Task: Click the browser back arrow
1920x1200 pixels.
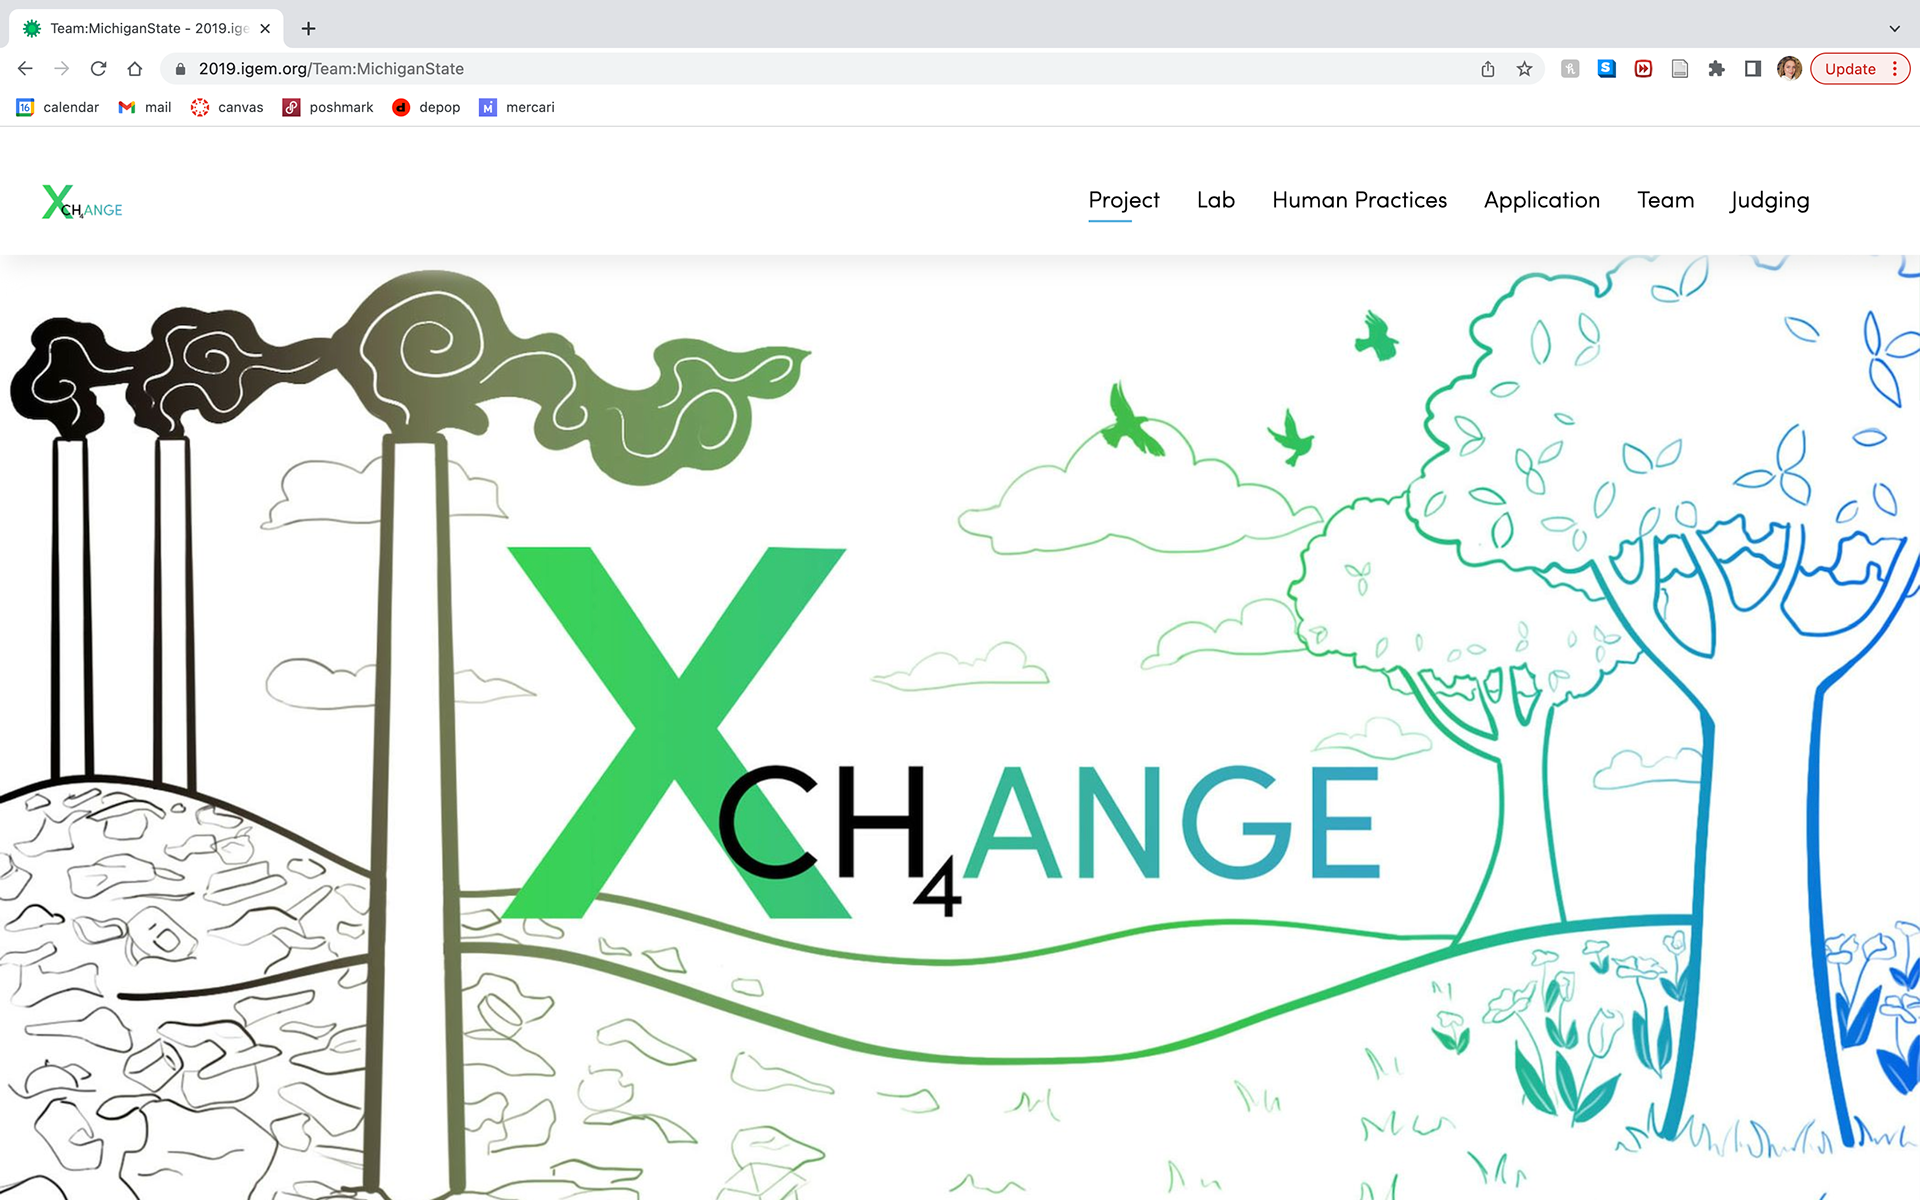Action: coord(25,69)
